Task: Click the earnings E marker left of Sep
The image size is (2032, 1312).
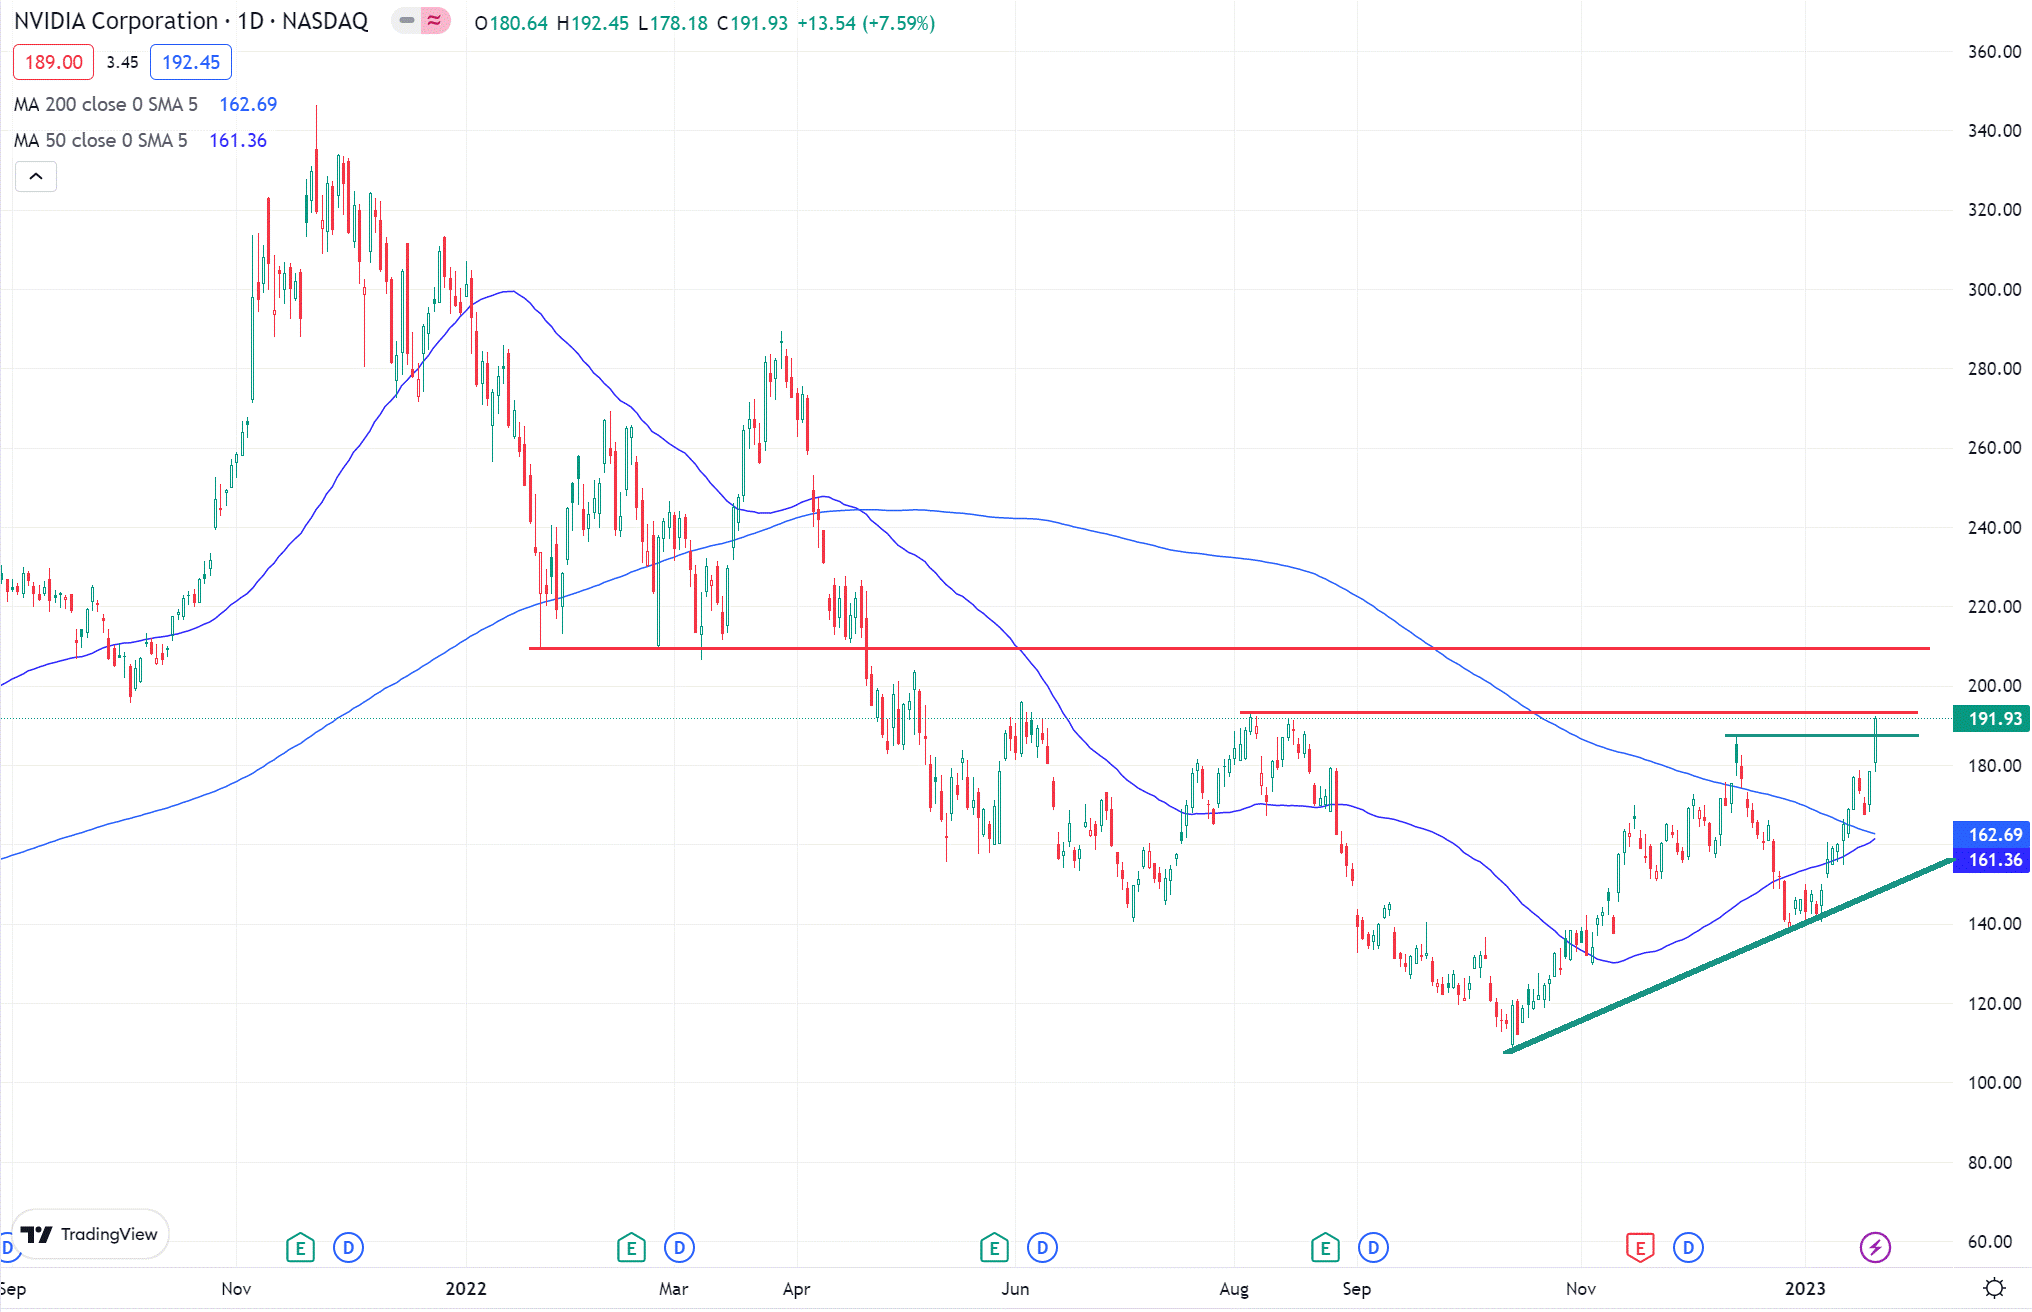Action: tap(1325, 1247)
